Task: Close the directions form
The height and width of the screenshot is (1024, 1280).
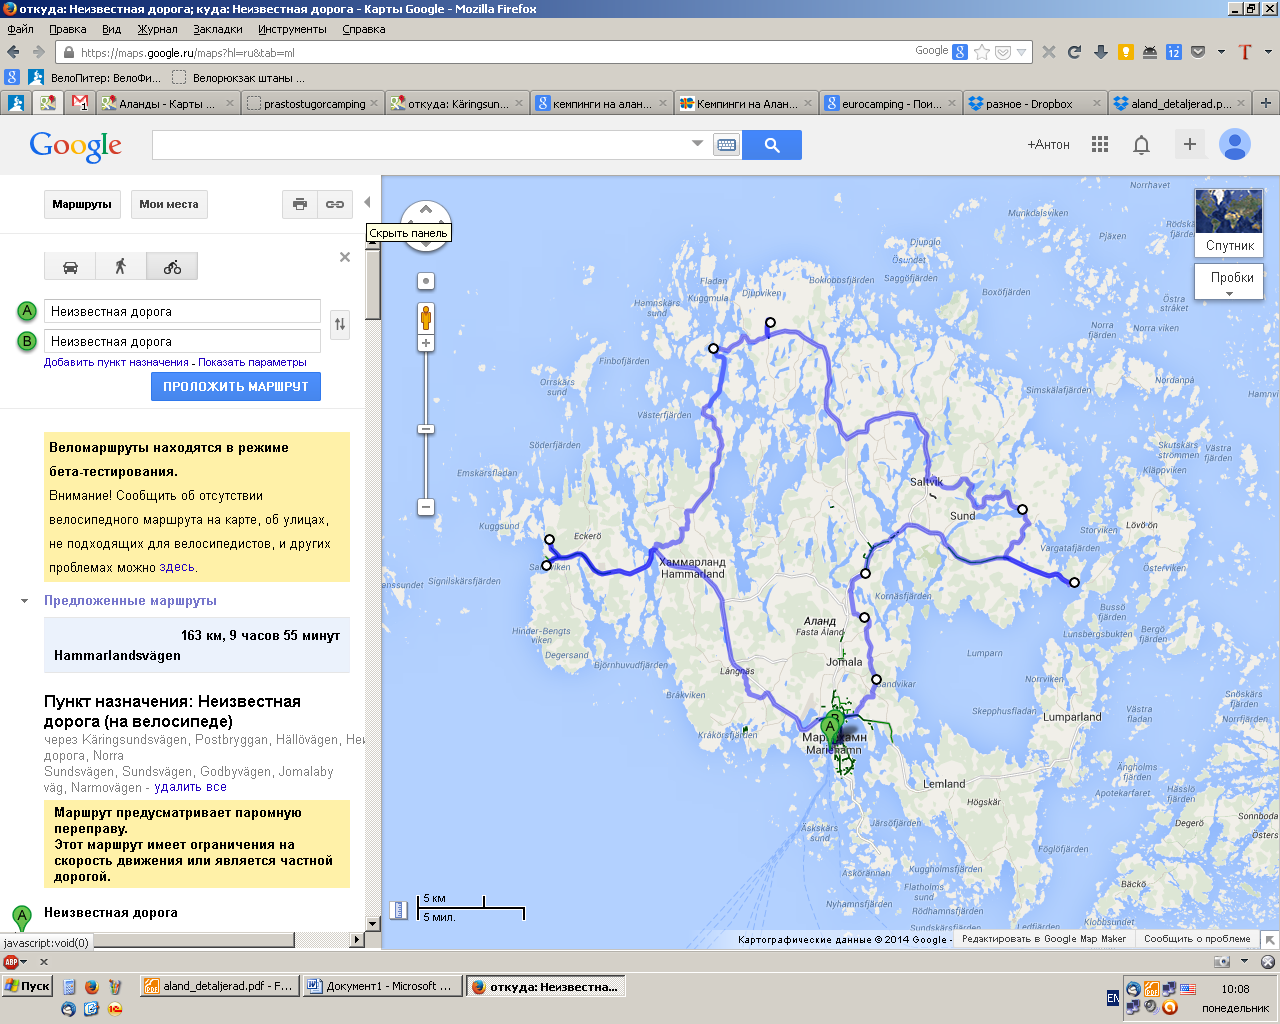Action: click(x=345, y=257)
